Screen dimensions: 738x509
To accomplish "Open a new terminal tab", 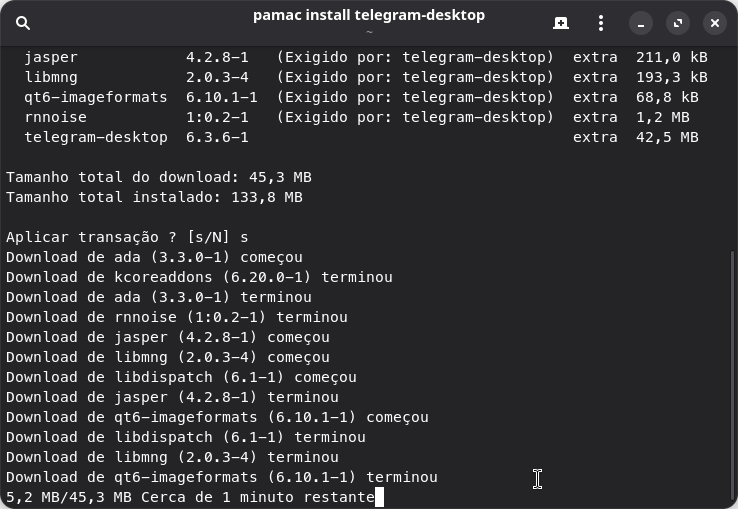I will pyautogui.click(x=561, y=23).
